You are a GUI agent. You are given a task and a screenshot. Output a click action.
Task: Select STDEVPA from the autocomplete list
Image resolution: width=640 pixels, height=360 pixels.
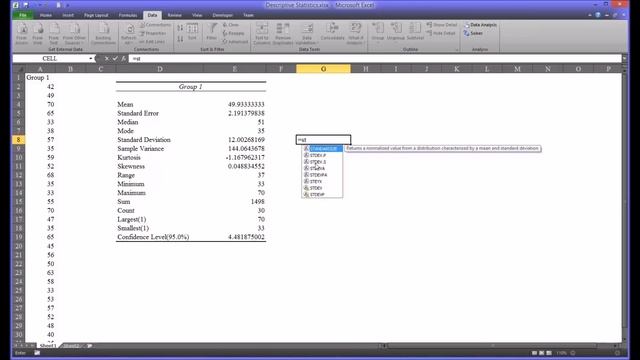322,175
